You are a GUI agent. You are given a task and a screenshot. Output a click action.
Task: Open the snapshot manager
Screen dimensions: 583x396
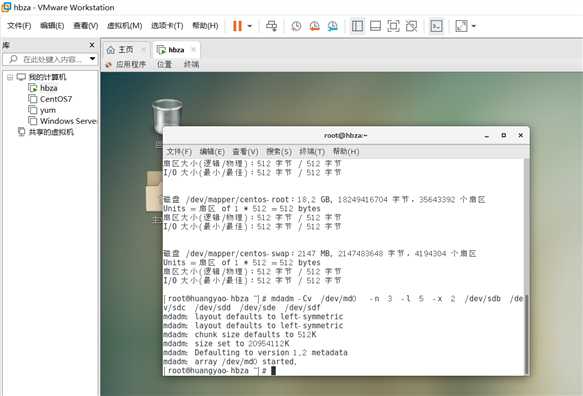tap(333, 26)
